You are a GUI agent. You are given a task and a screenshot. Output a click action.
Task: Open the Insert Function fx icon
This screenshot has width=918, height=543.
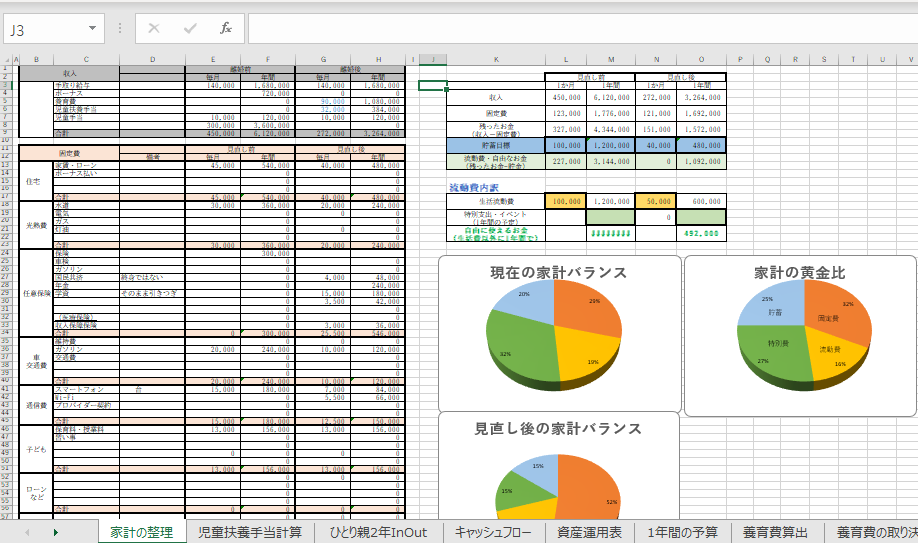[x=225, y=28]
